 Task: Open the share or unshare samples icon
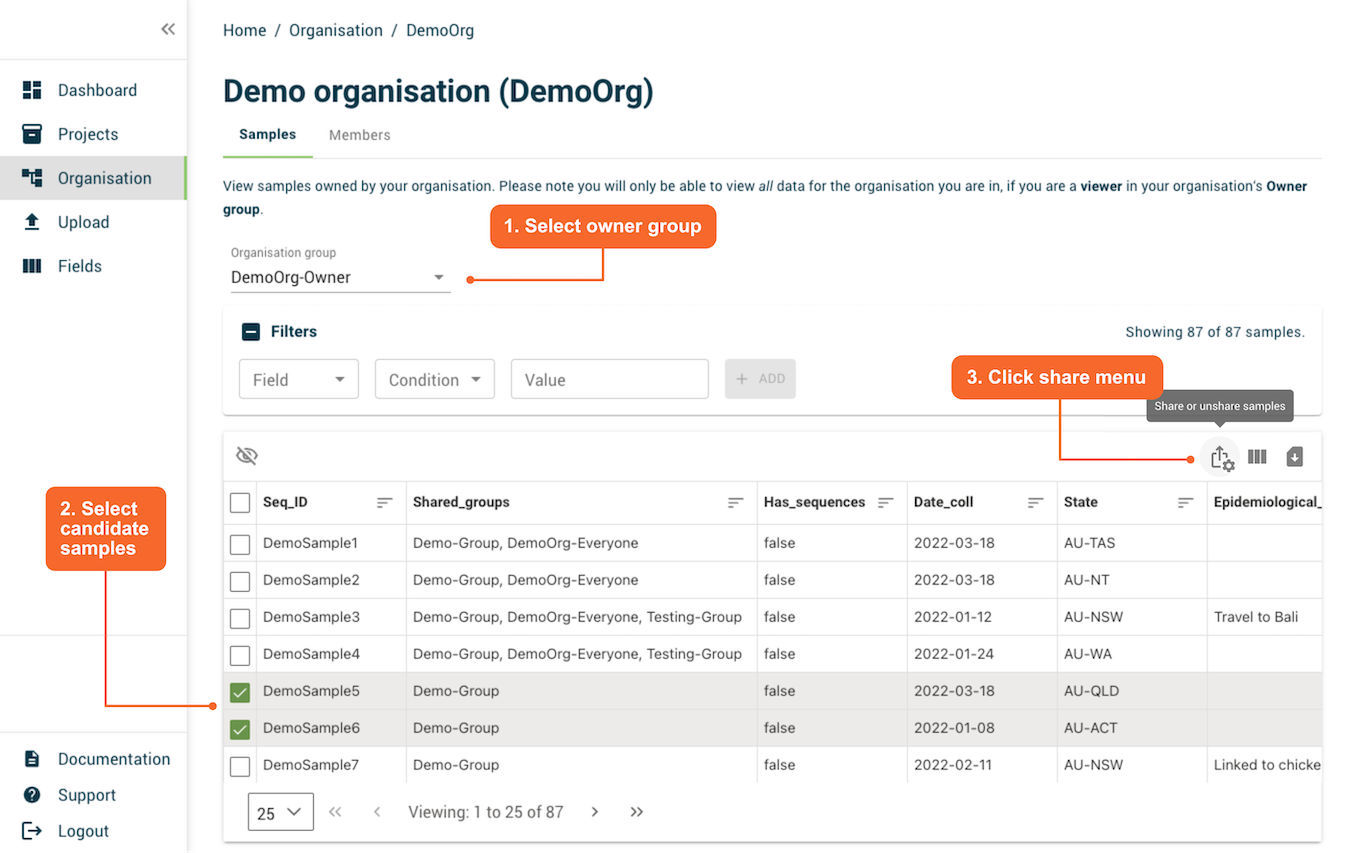(1220, 457)
